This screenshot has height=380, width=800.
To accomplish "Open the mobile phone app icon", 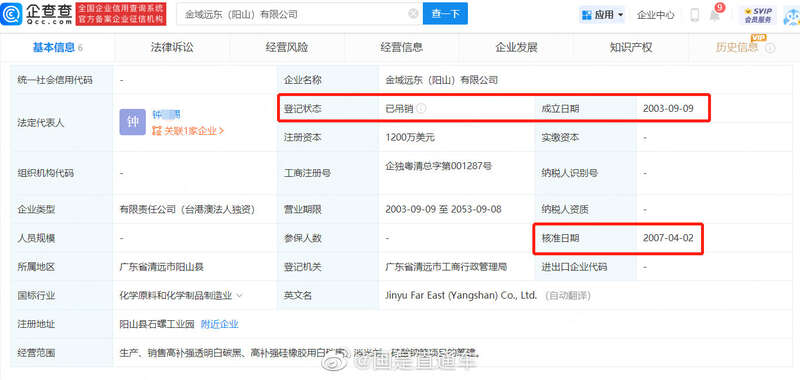I will point(694,15).
